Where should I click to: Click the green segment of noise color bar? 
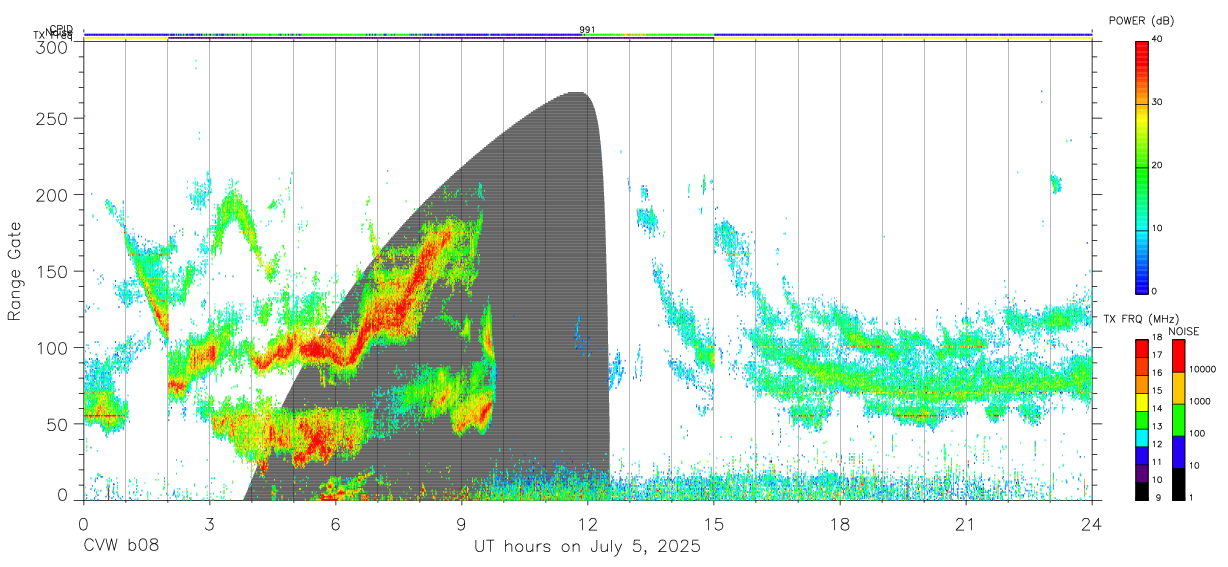(1178, 420)
